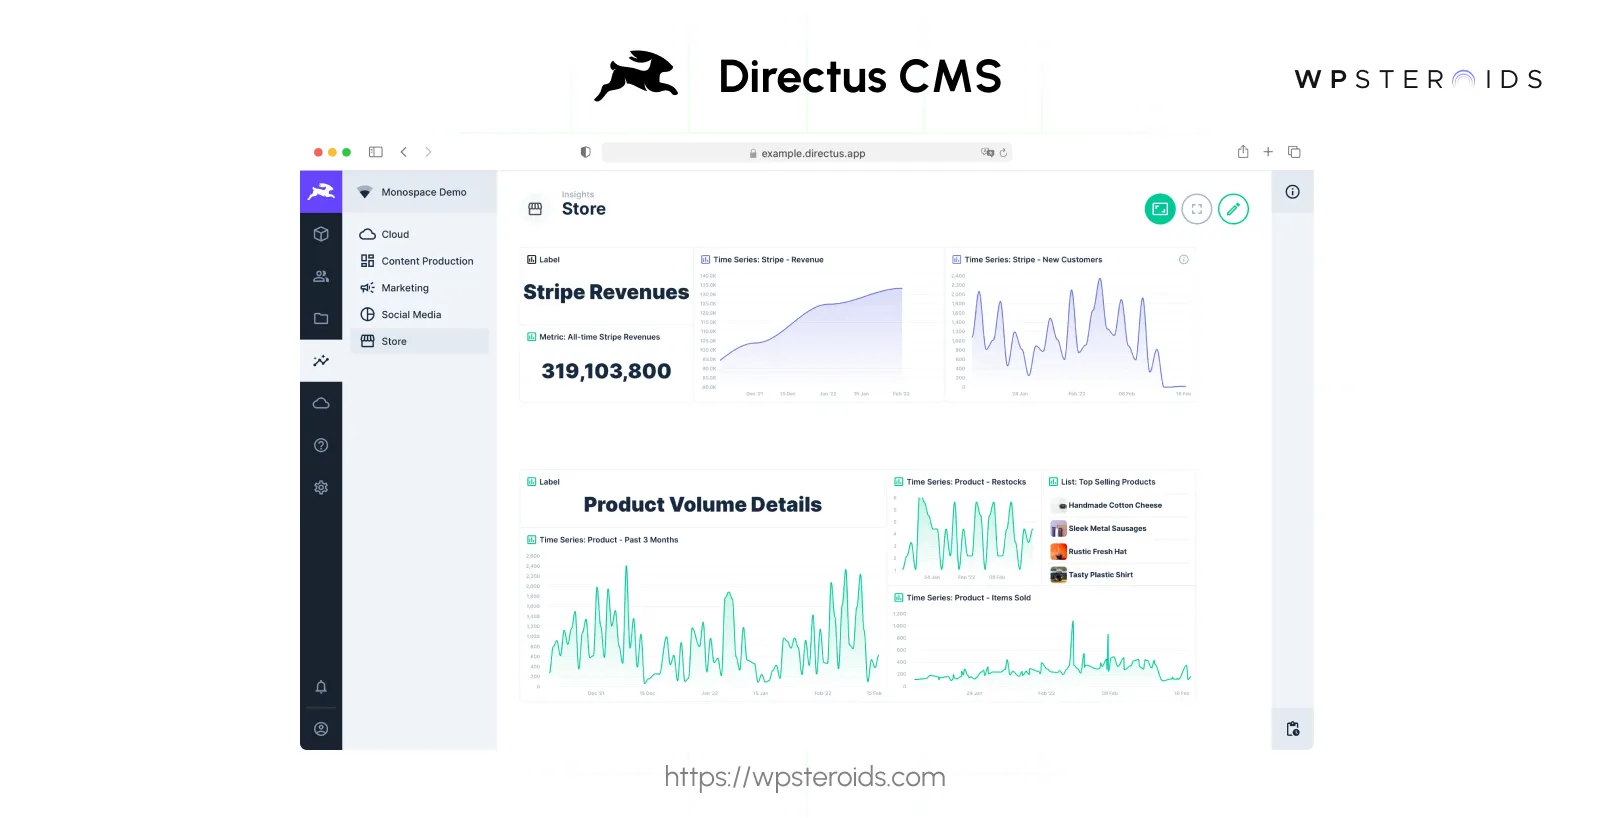Click Rustic Fresh Hat list item
The height and width of the screenshot is (818, 1612).
1118,551
